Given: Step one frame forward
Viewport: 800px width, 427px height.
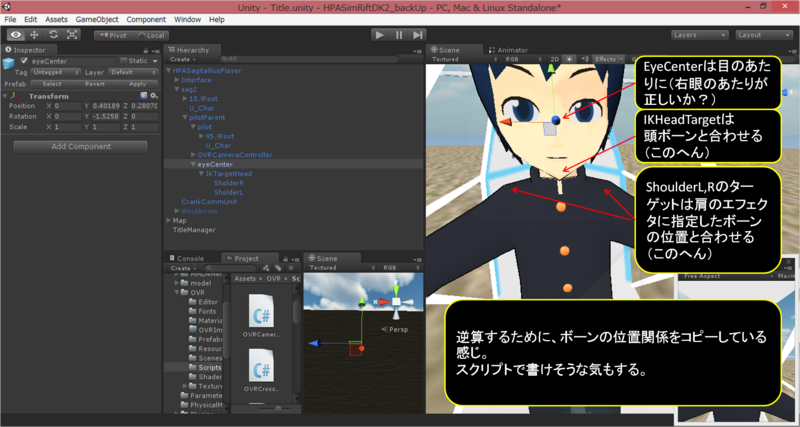Looking at the screenshot, I should [x=417, y=35].
